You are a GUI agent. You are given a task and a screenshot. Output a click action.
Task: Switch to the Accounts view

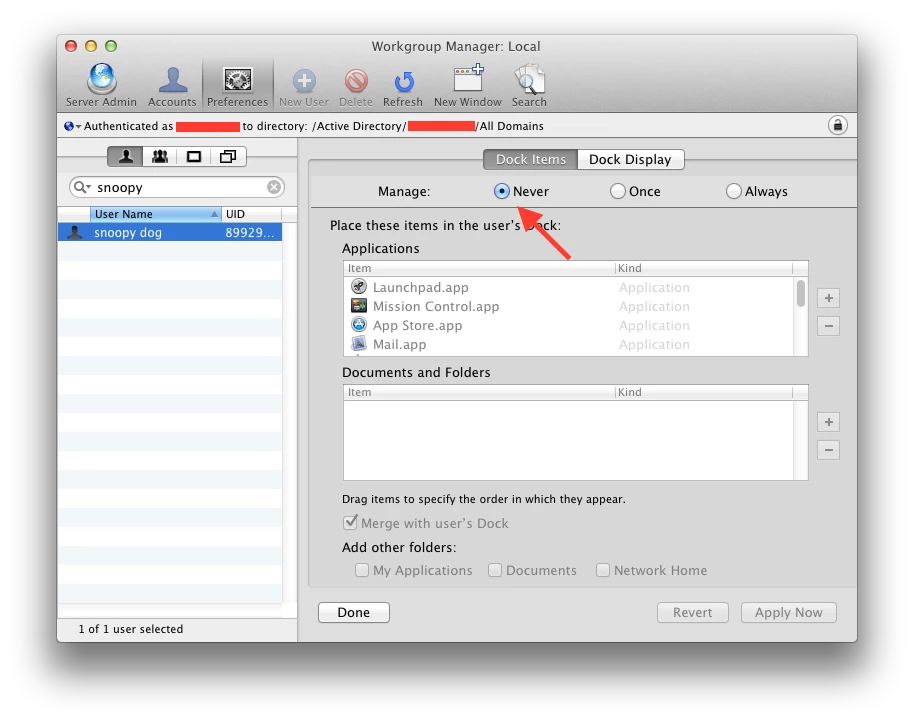[x=172, y=85]
